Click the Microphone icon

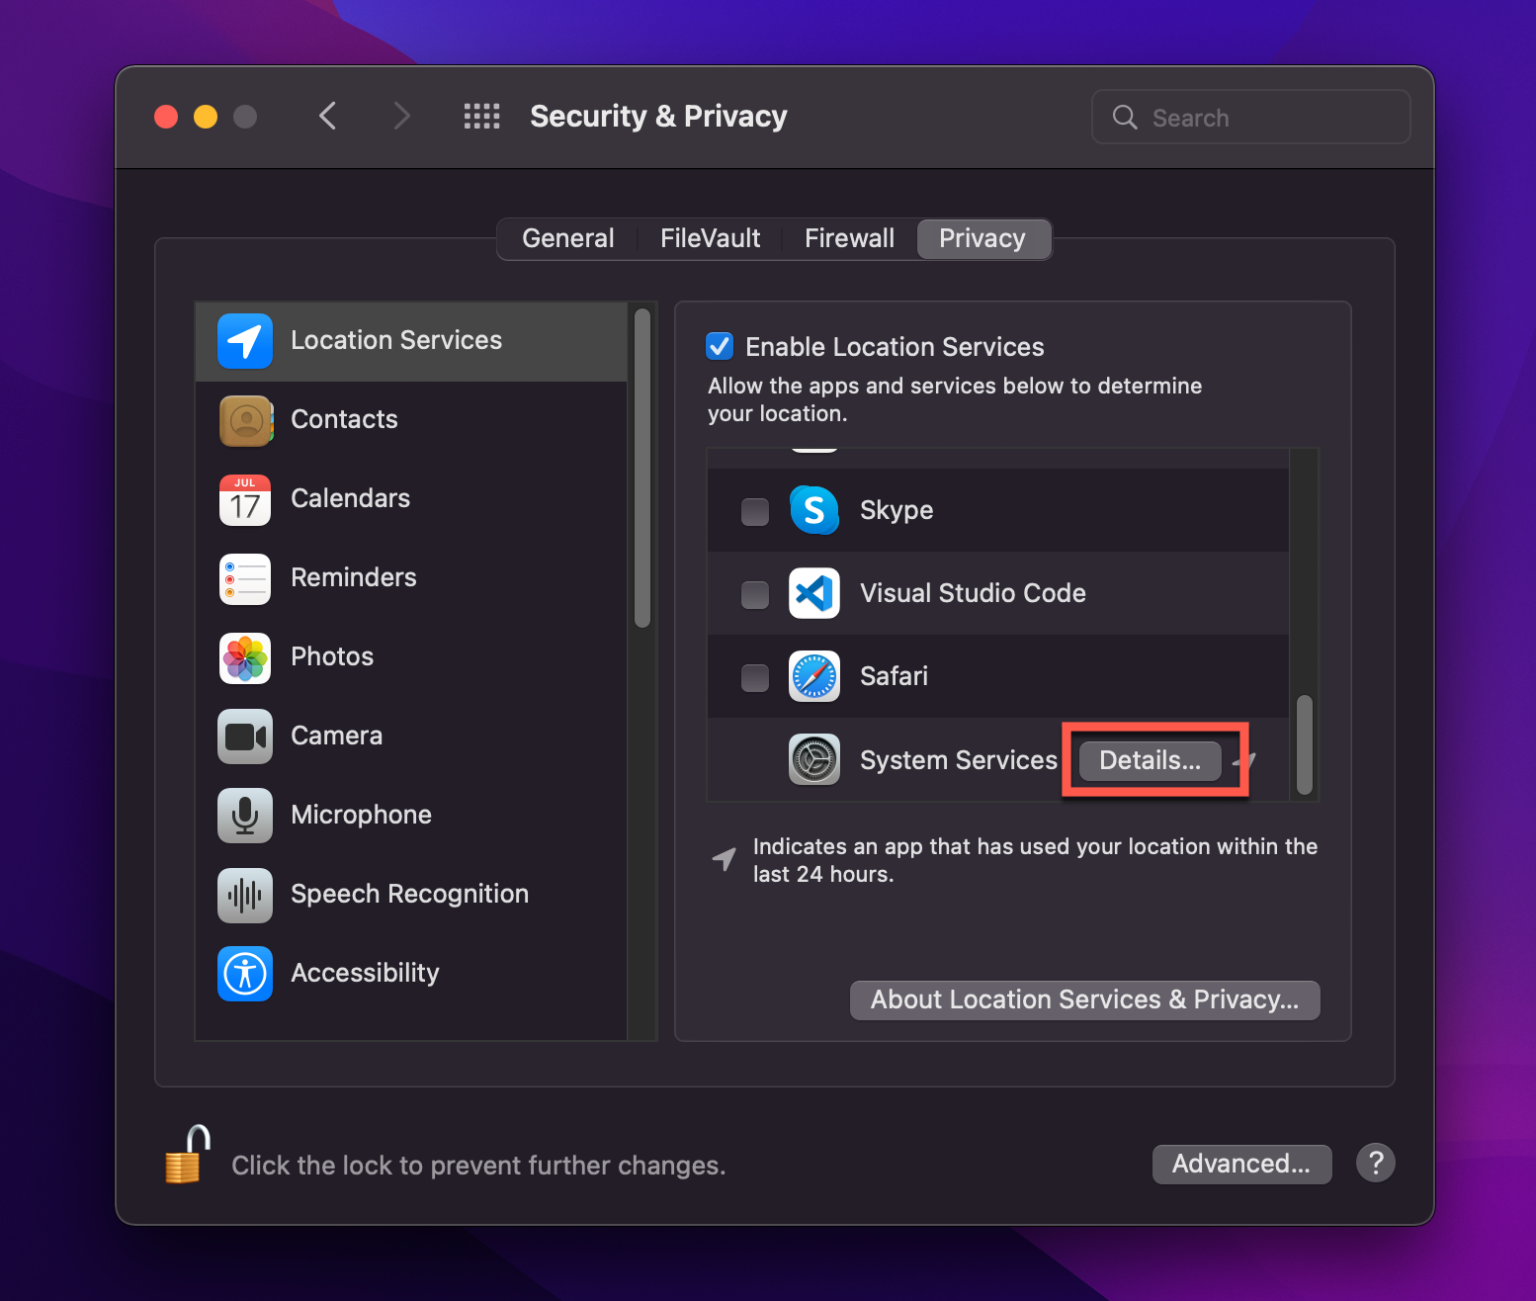point(245,816)
